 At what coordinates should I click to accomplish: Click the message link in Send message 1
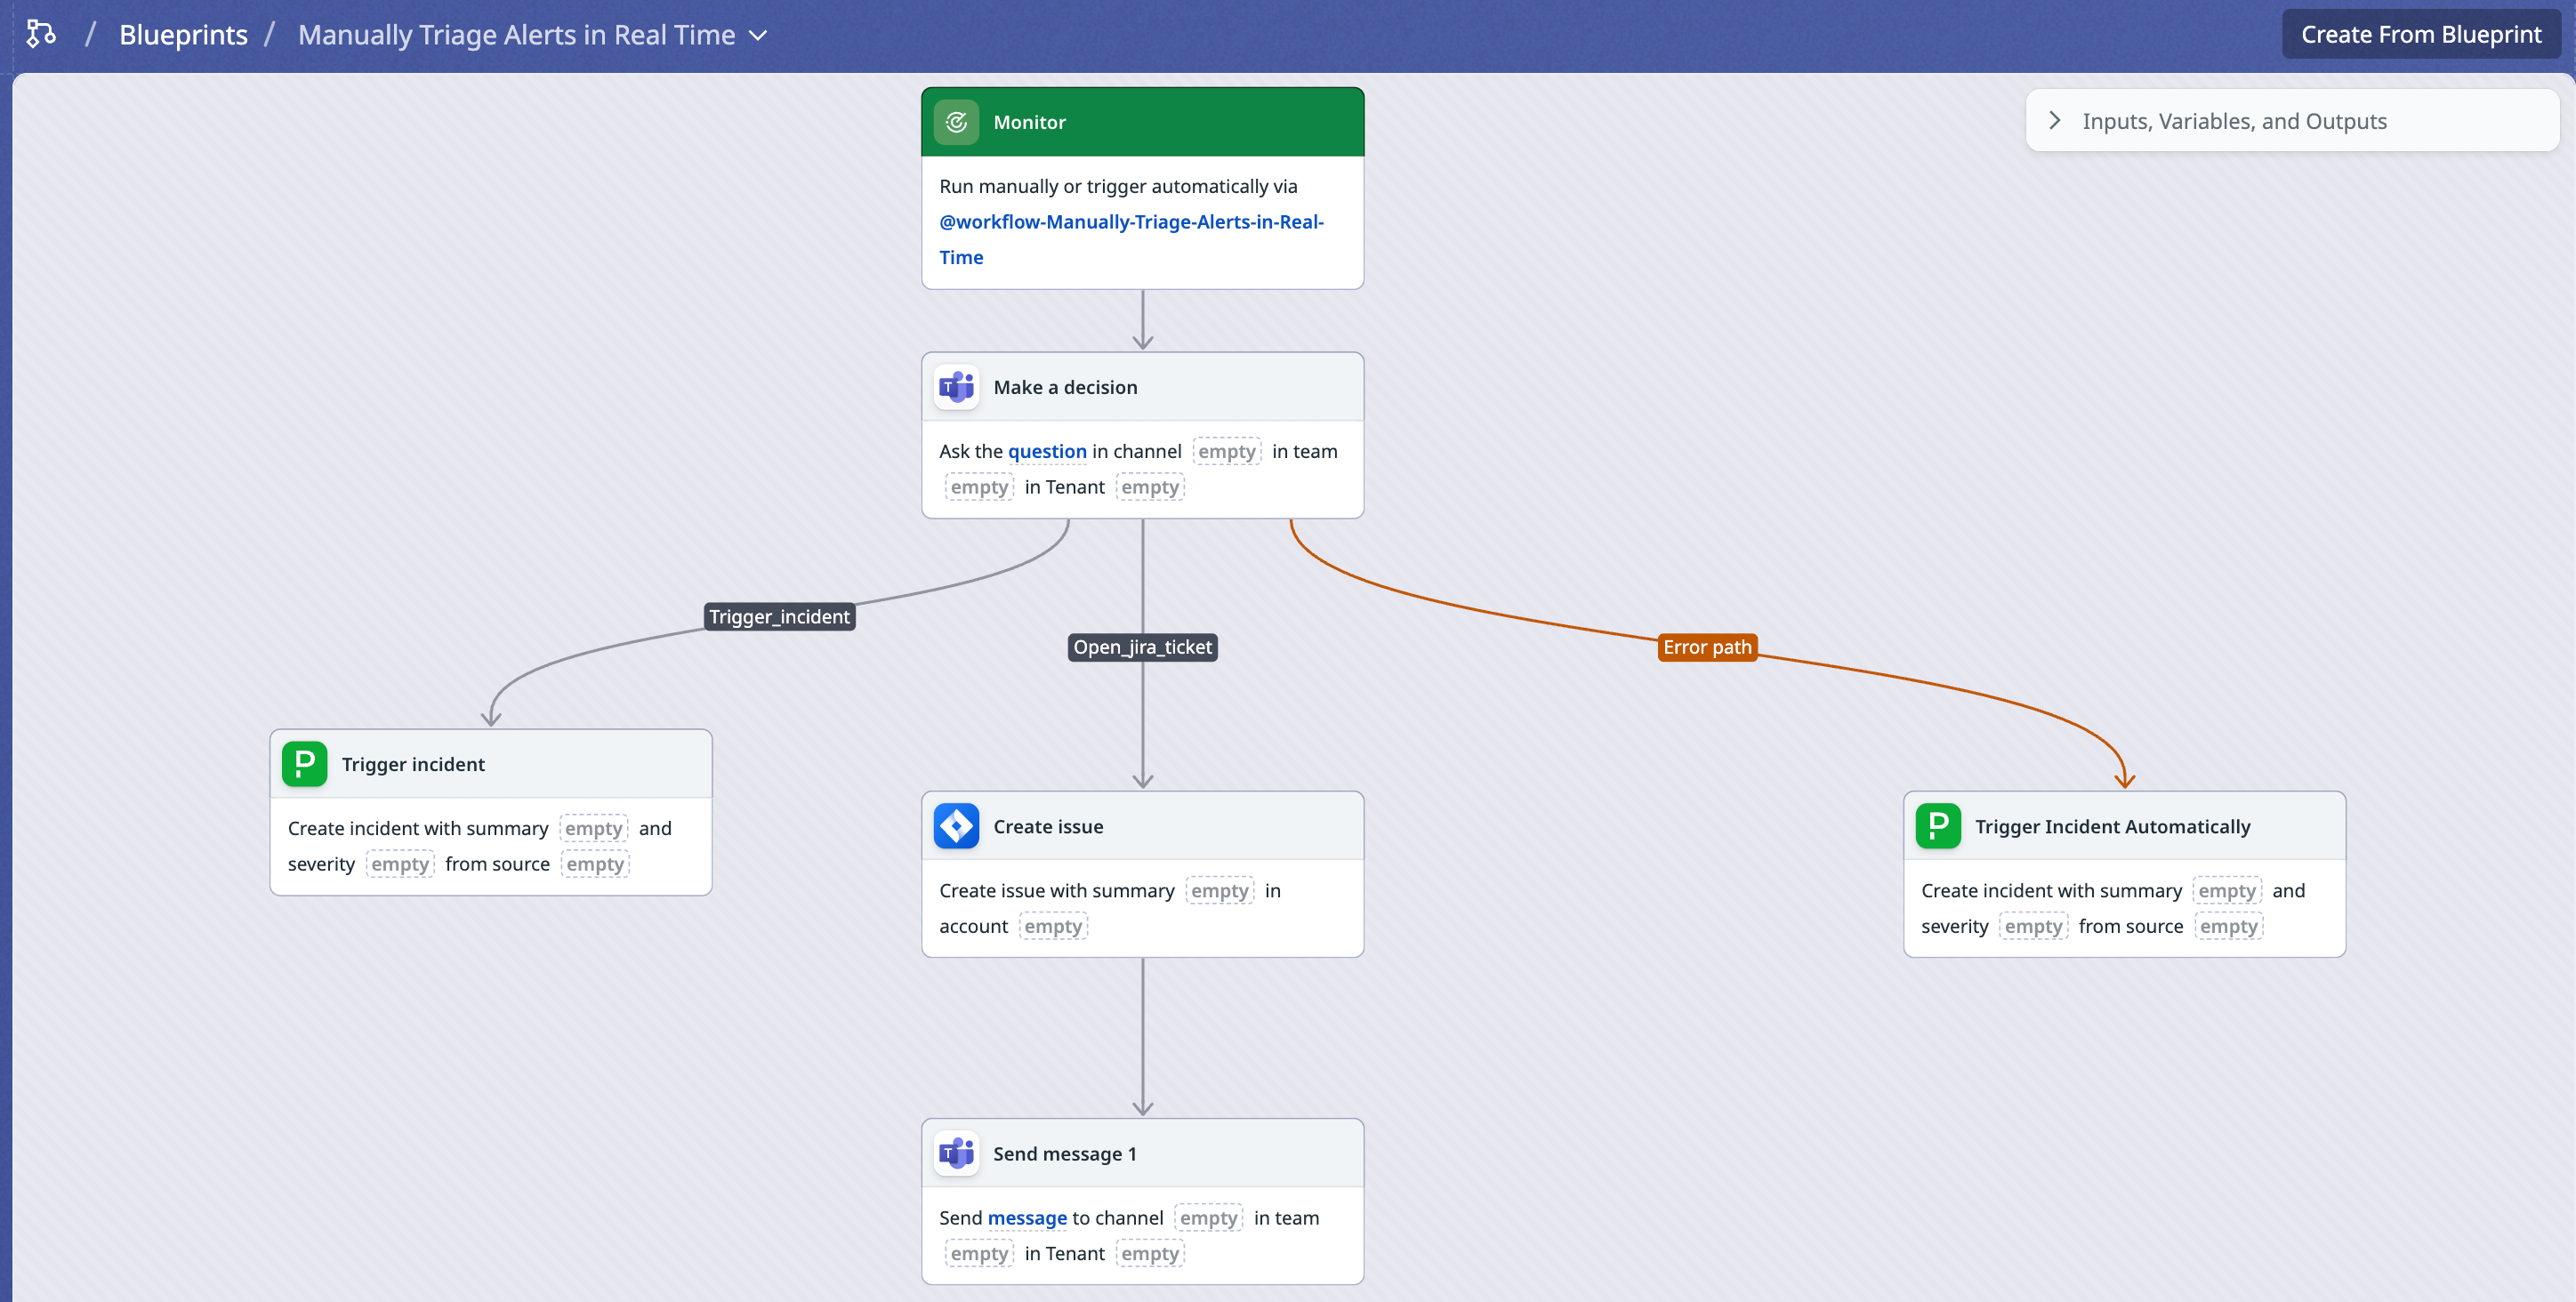1027,1217
